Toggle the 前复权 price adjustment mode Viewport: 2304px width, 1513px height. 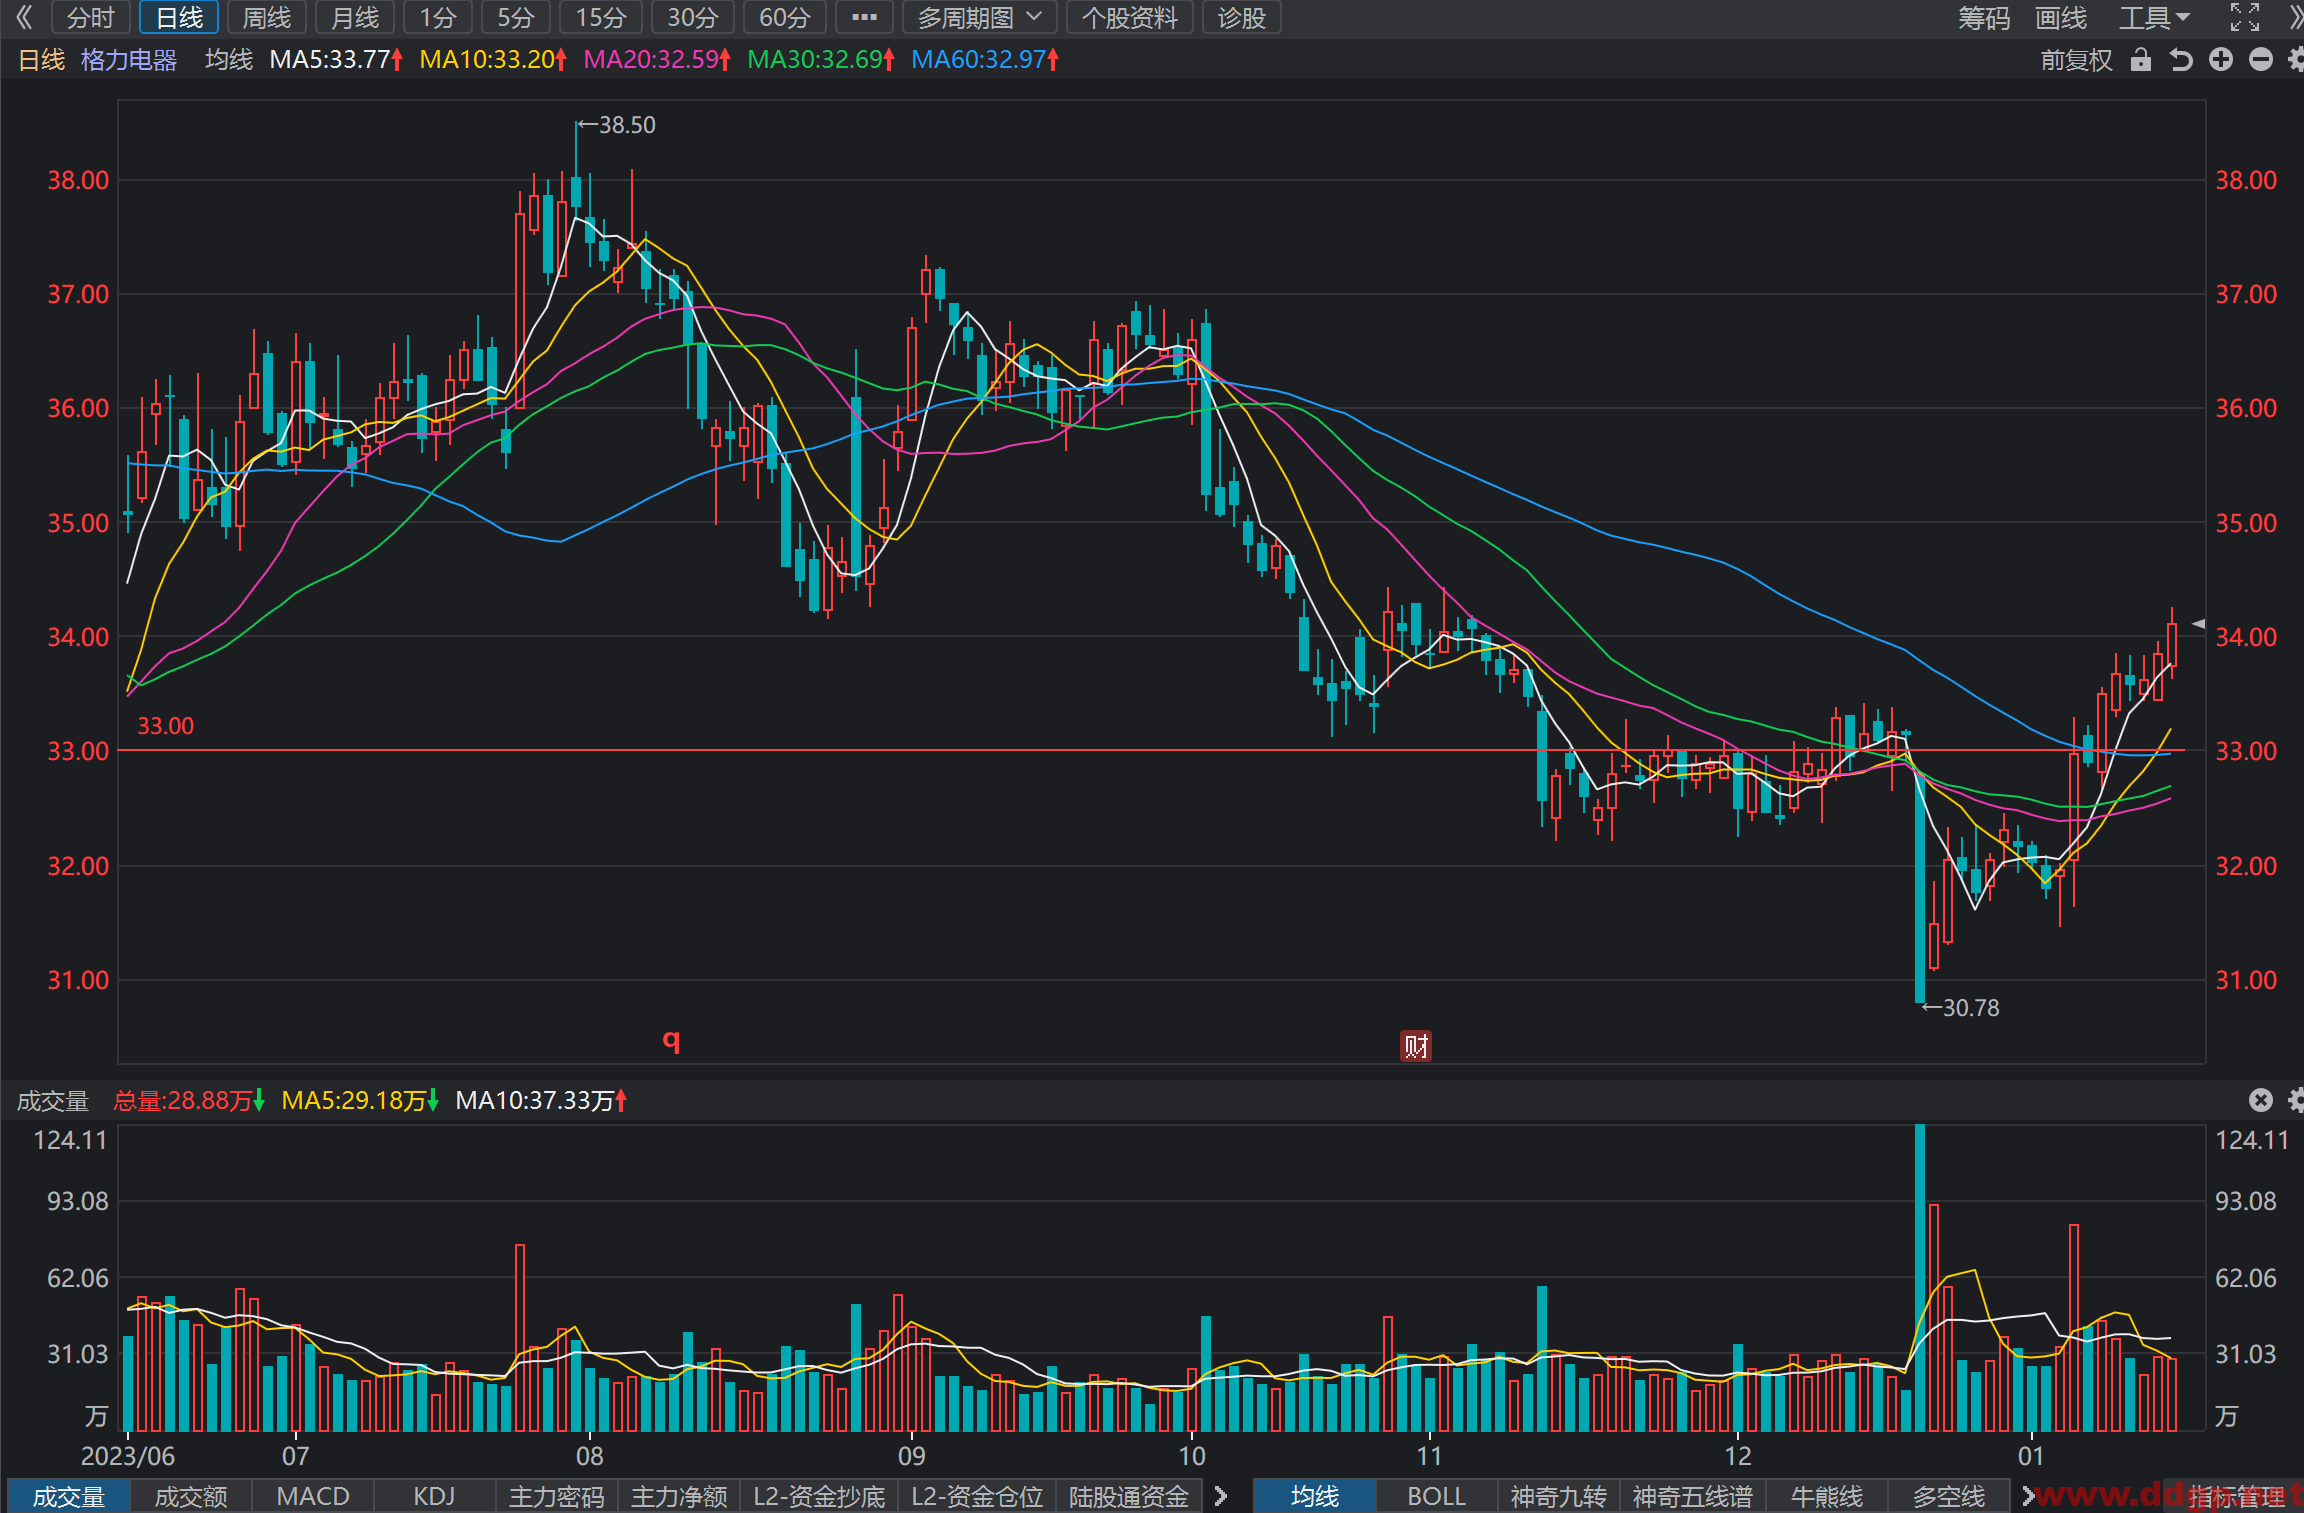(2077, 60)
